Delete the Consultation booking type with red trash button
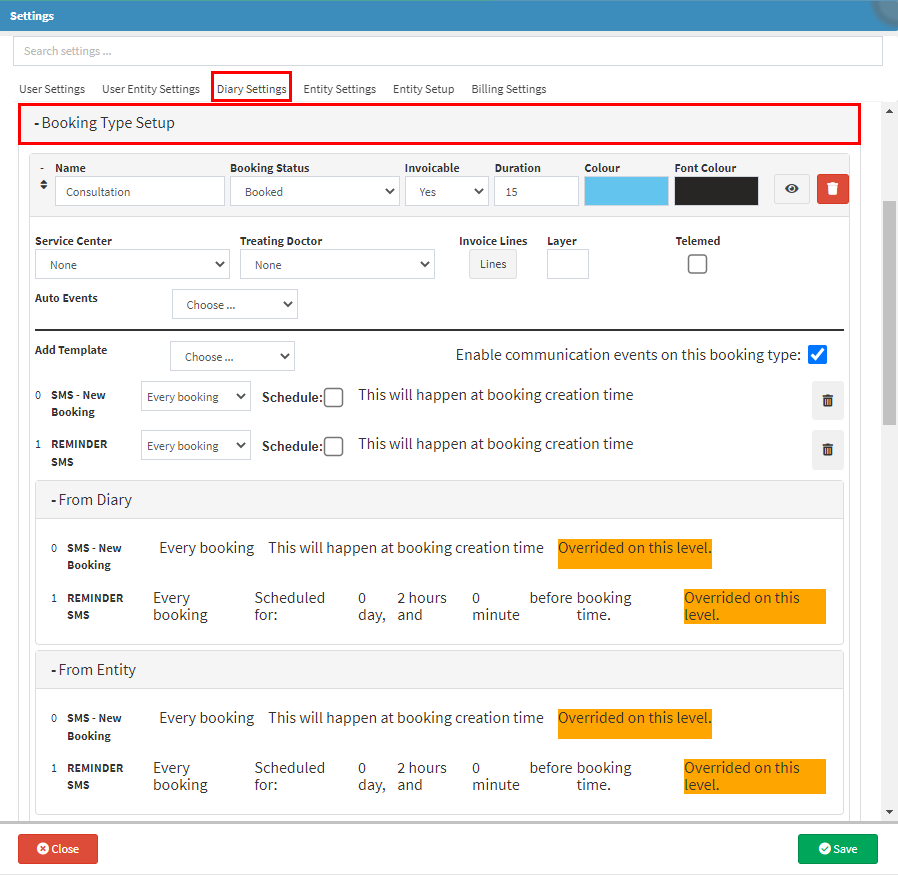The height and width of the screenshot is (875, 898). (x=832, y=189)
